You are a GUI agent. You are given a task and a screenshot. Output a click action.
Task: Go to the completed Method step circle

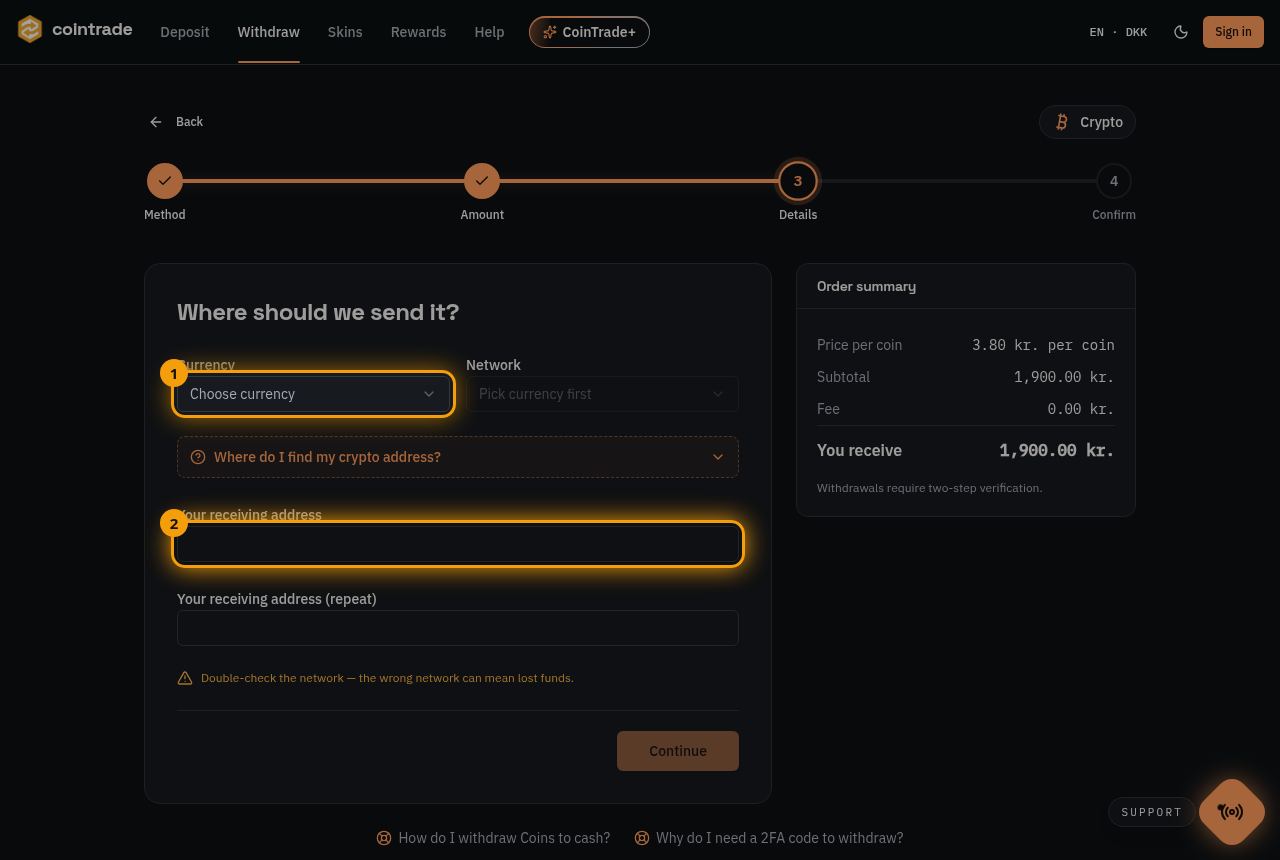click(165, 181)
